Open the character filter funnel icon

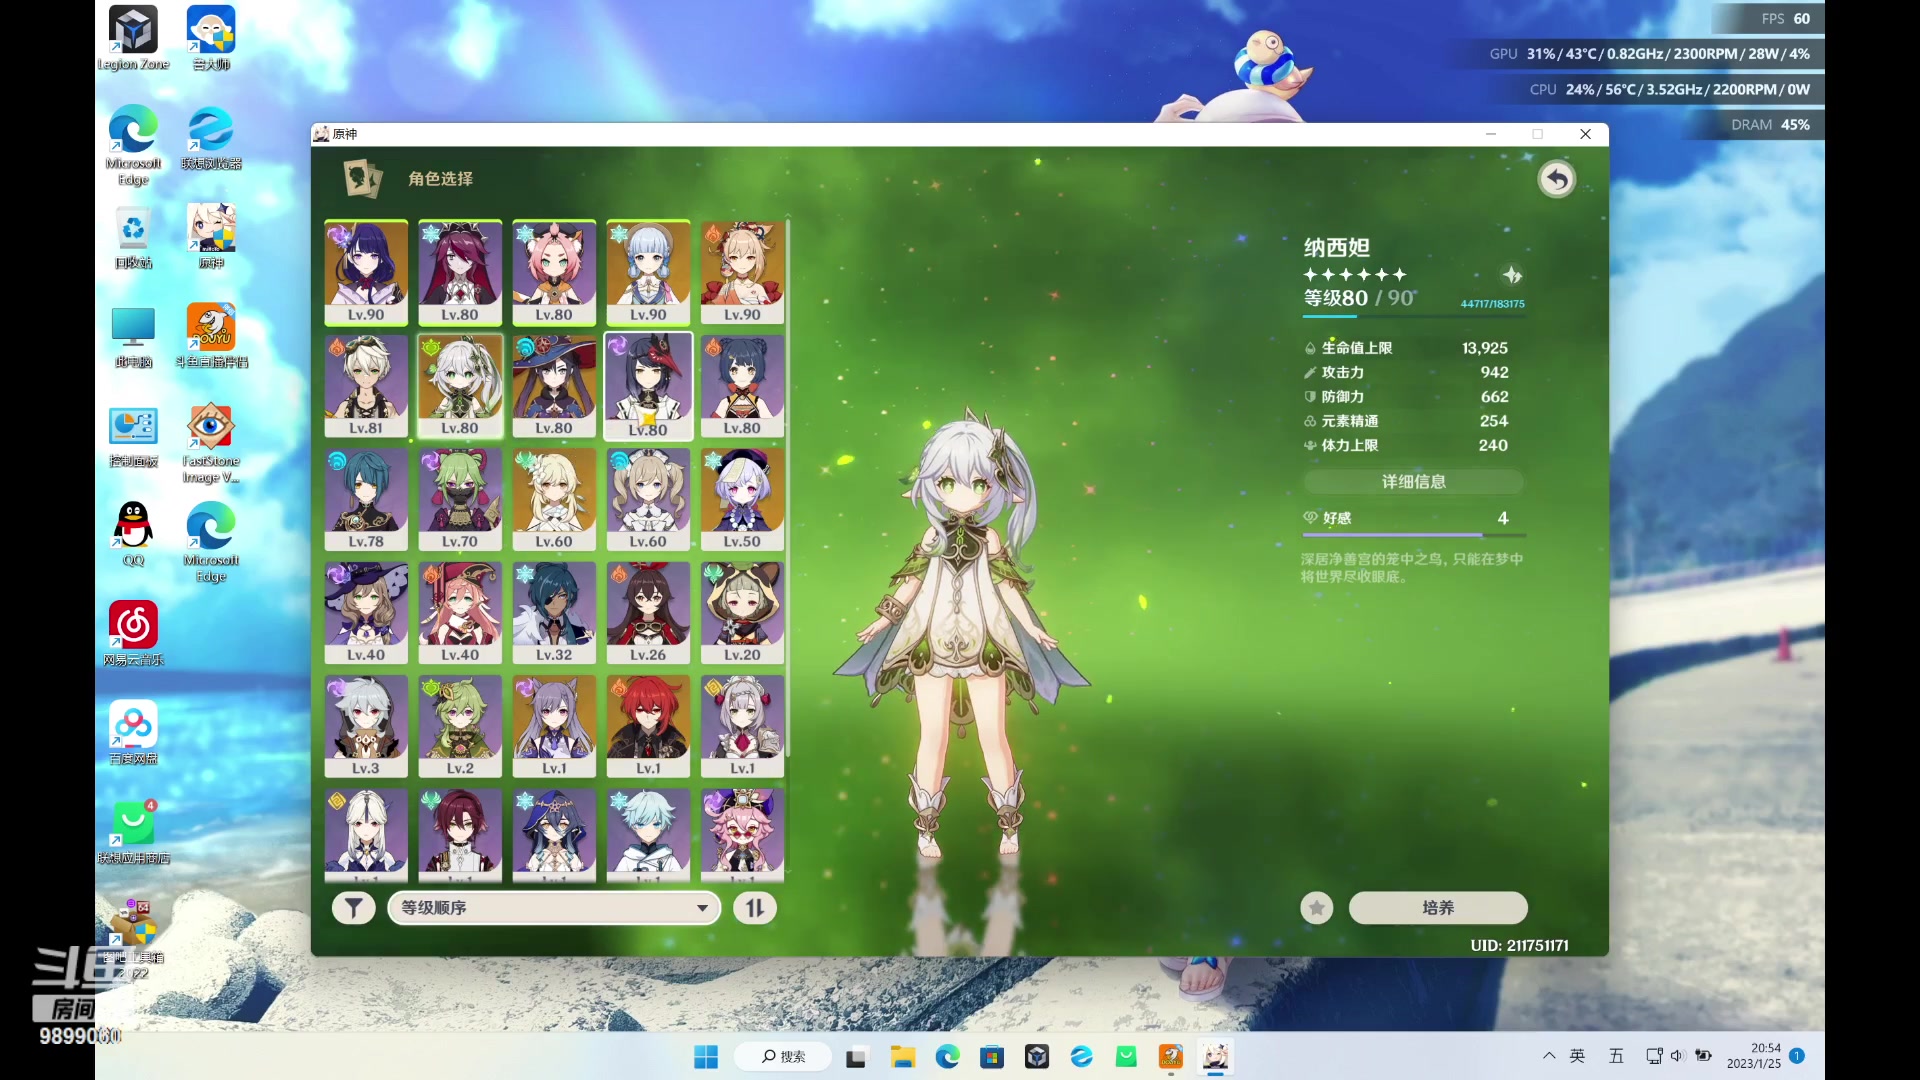353,908
